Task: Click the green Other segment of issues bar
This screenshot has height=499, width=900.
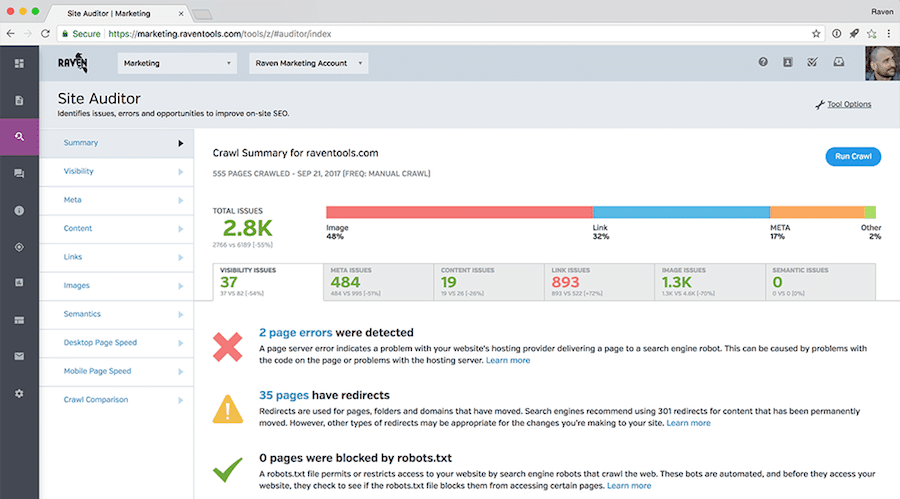Action: pos(870,212)
